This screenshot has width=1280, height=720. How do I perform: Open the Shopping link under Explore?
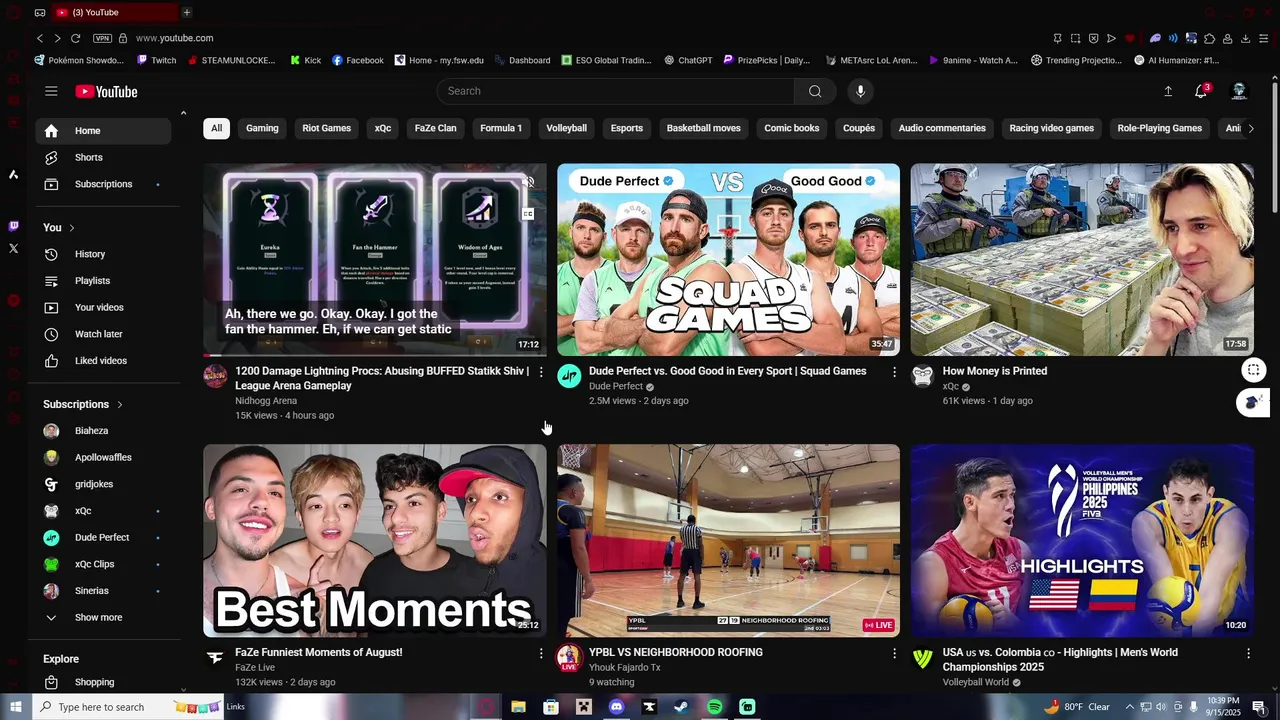click(103, 682)
